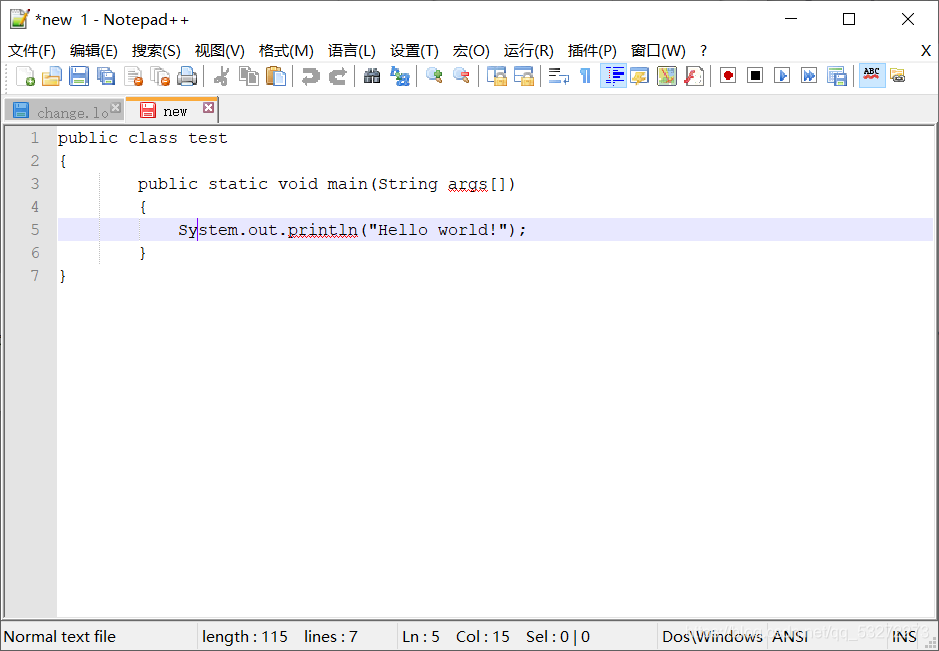The width and height of the screenshot is (939, 651).
Task: Click line number 7 in margin
Action: pos(35,276)
